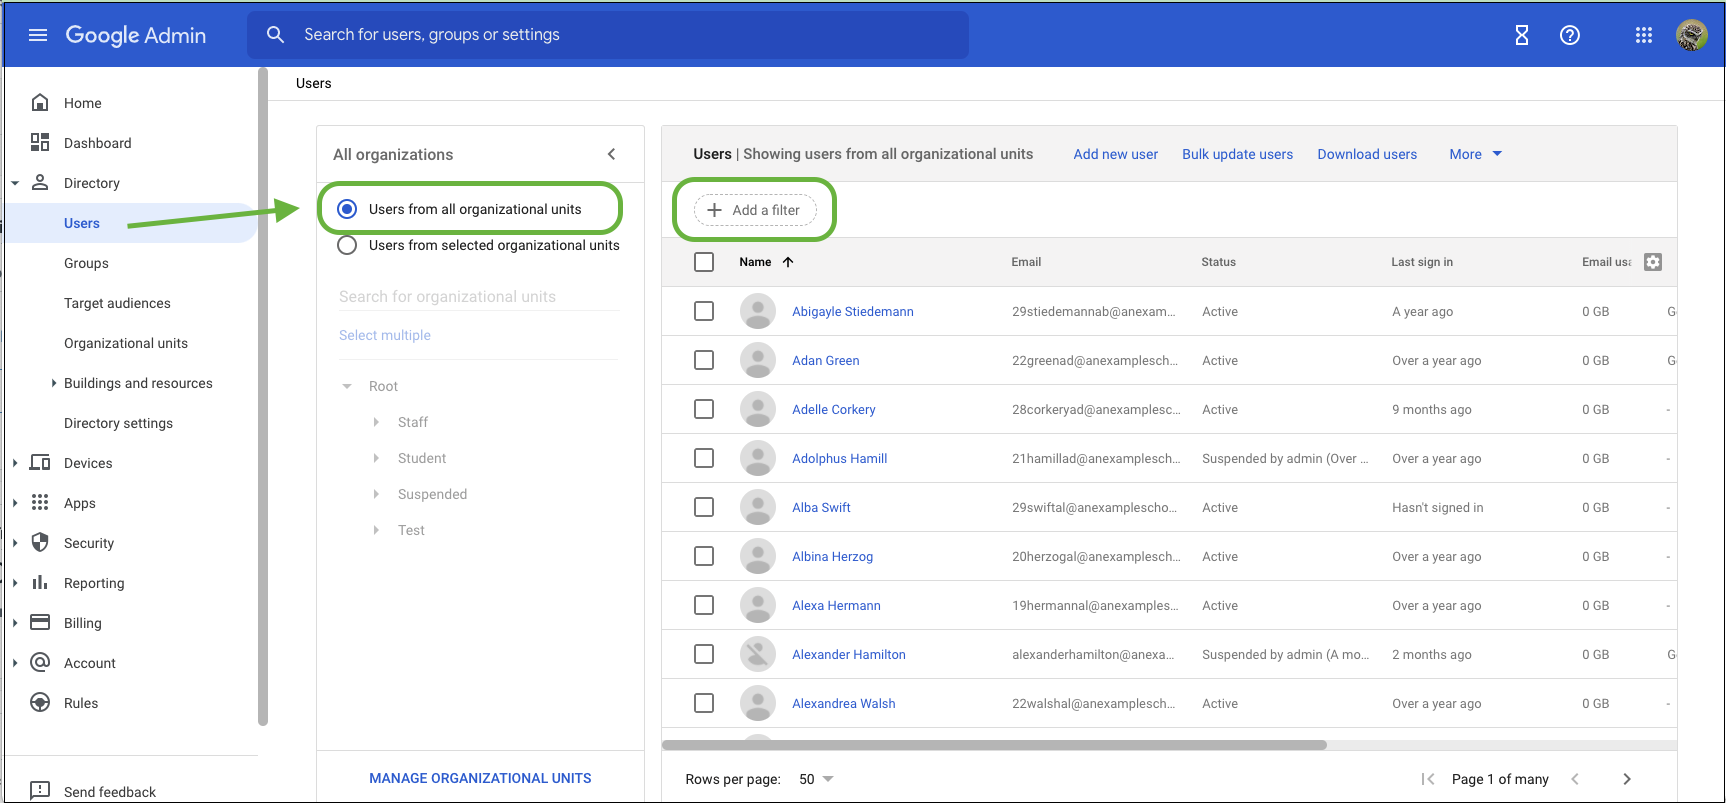Select Users from all organizational units

pos(347,209)
